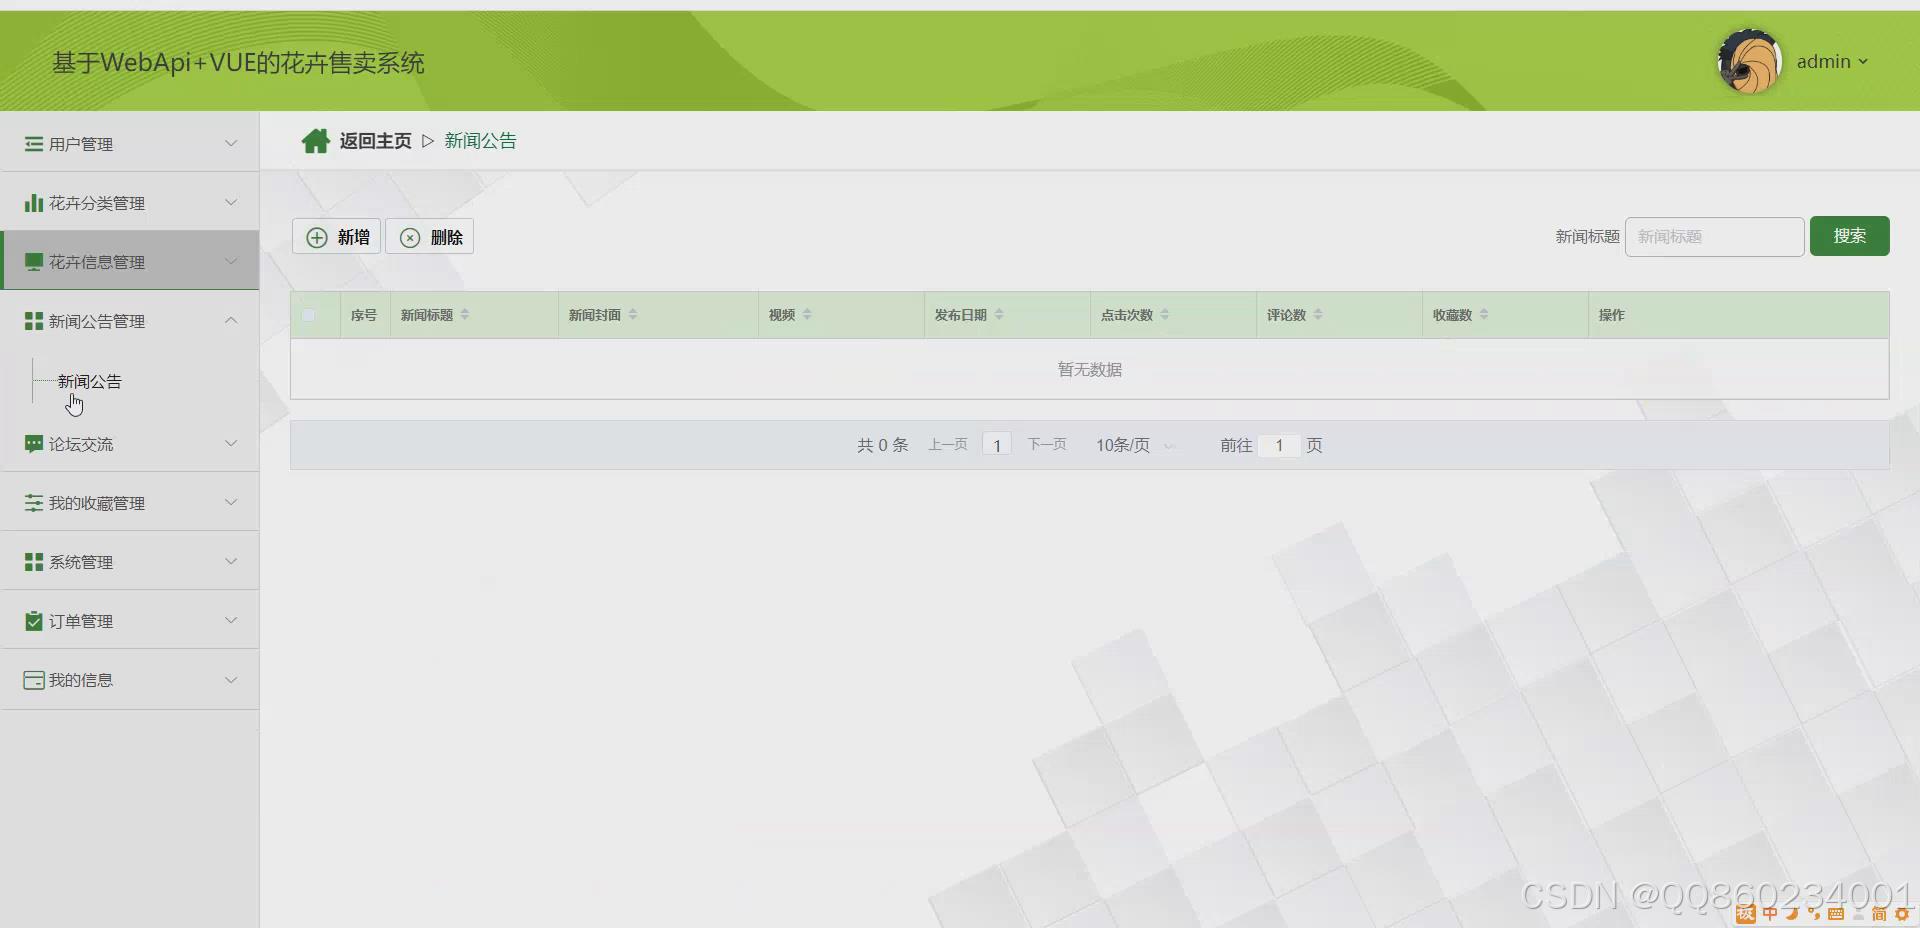Focus the 前往 page jump input
This screenshot has height=928, width=1920.
(1279, 445)
